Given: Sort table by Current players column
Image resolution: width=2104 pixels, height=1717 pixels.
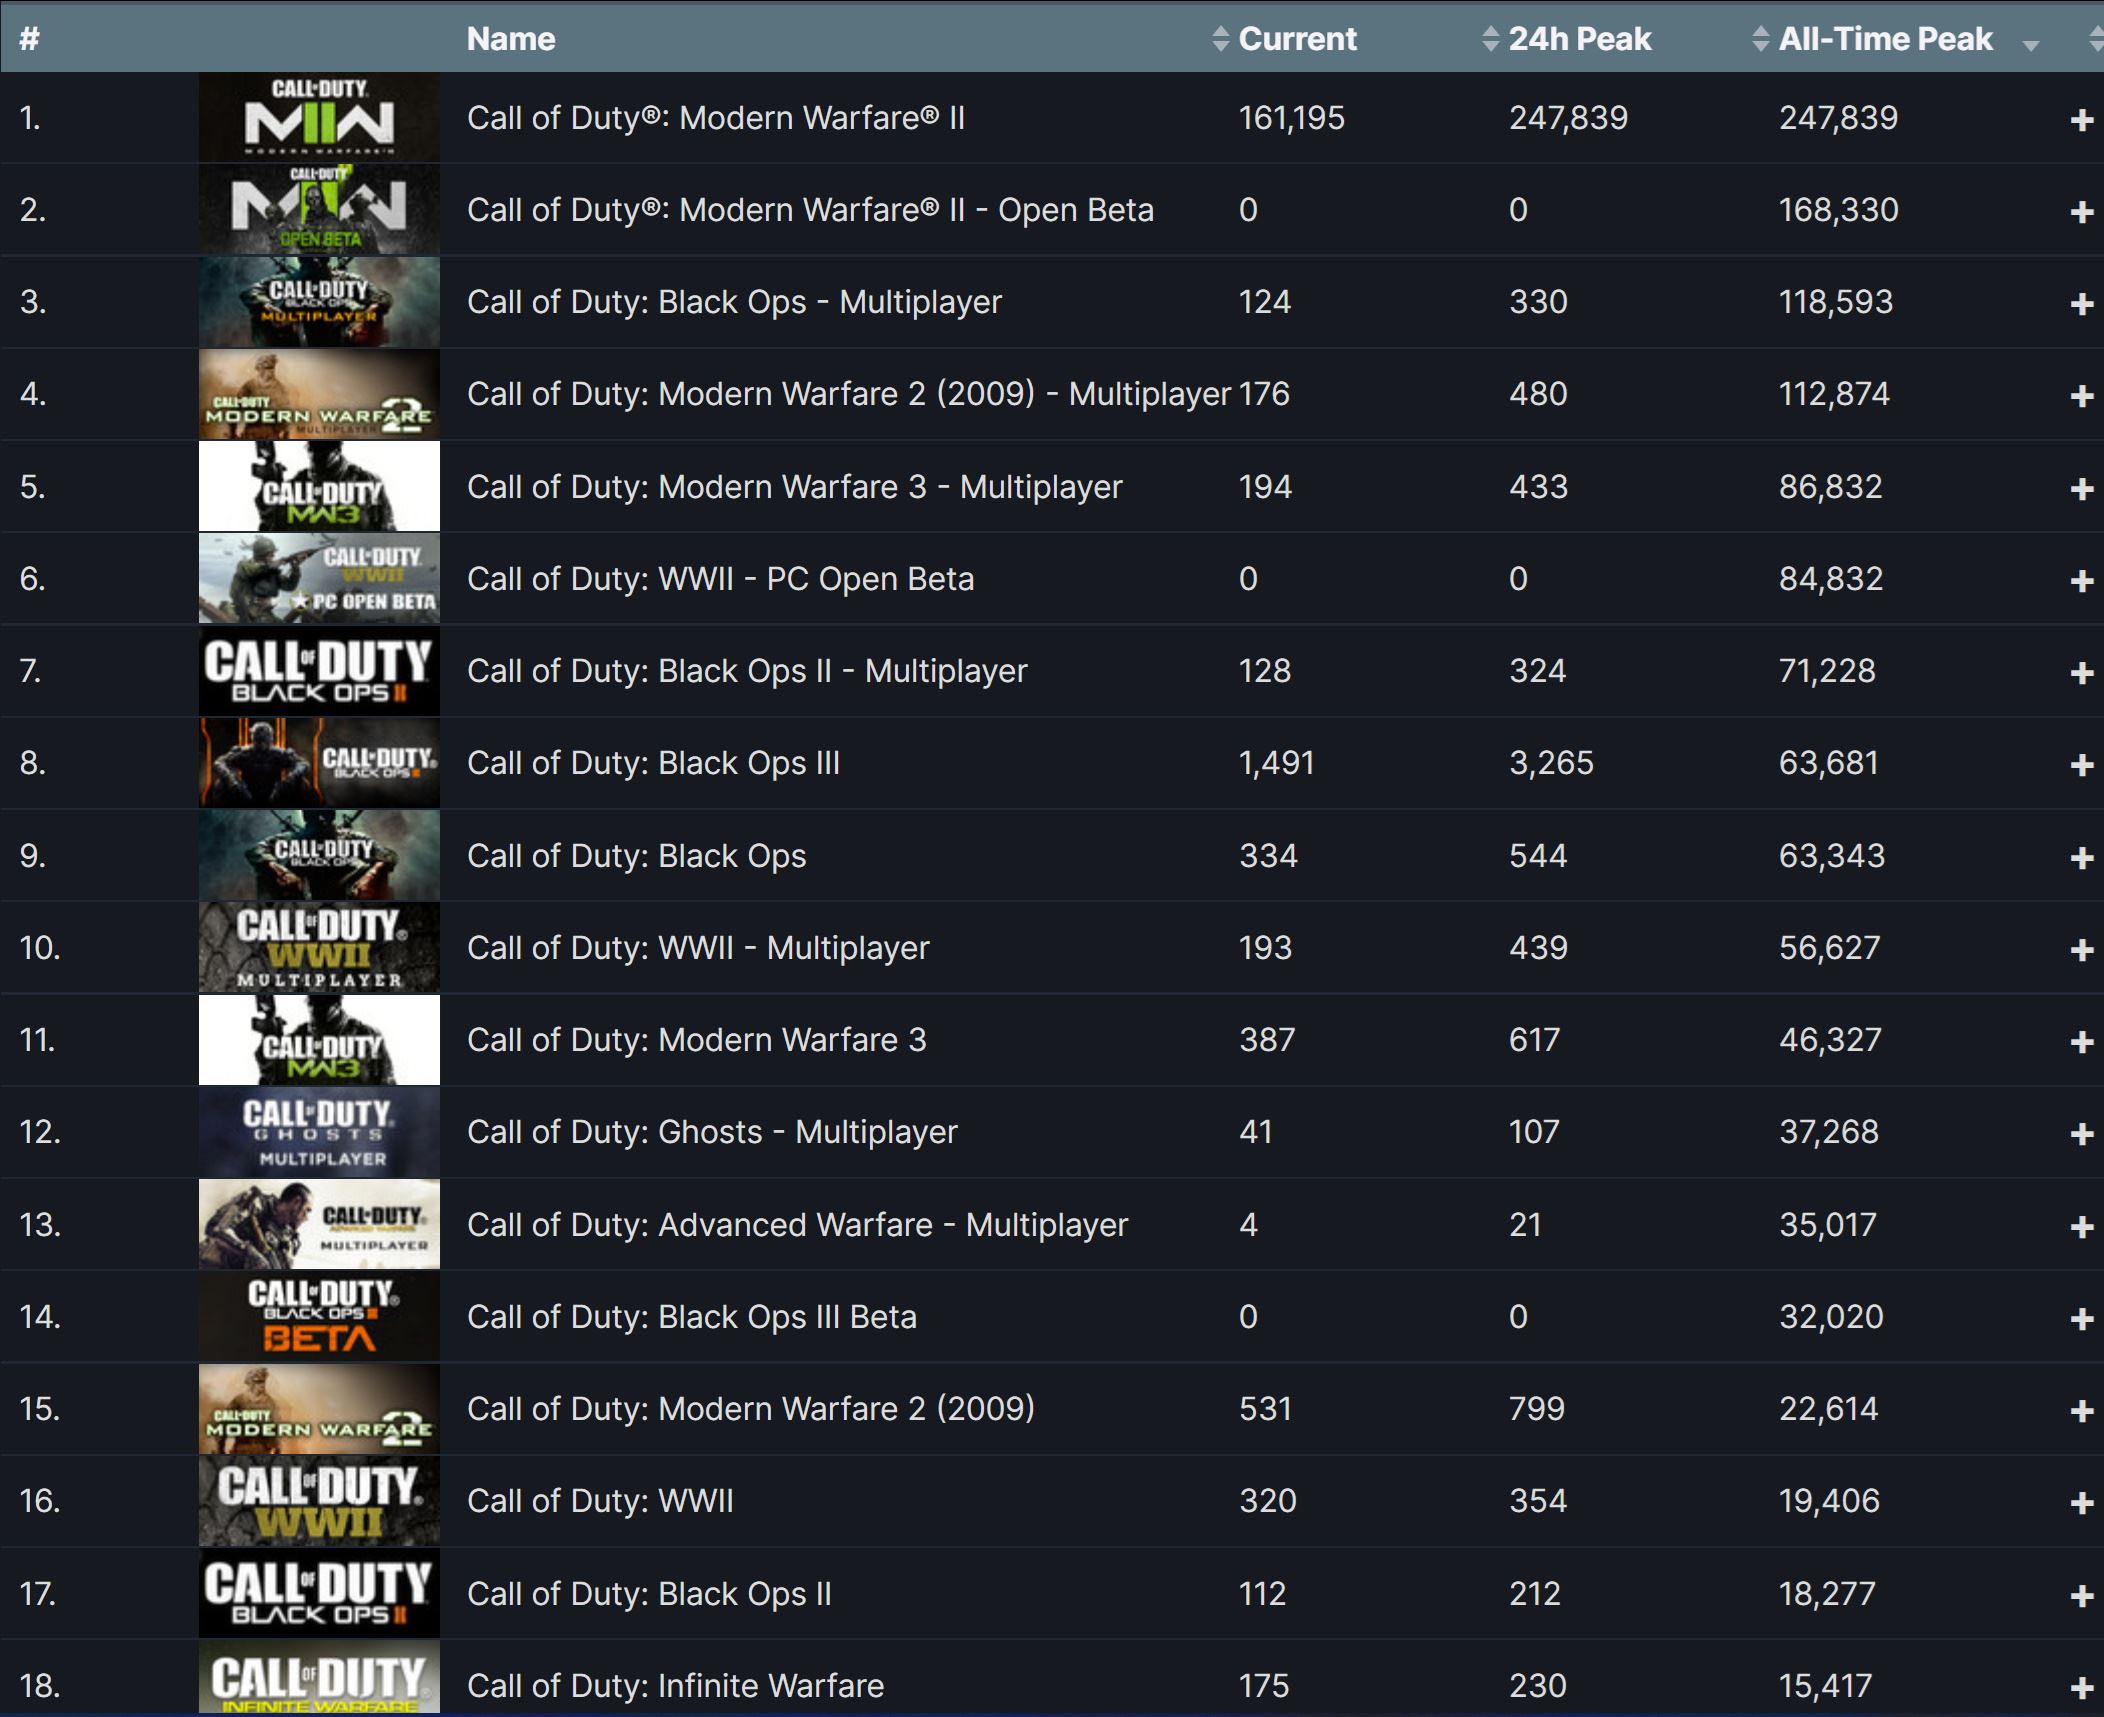Looking at the screenshot, I should [1296, 39].
